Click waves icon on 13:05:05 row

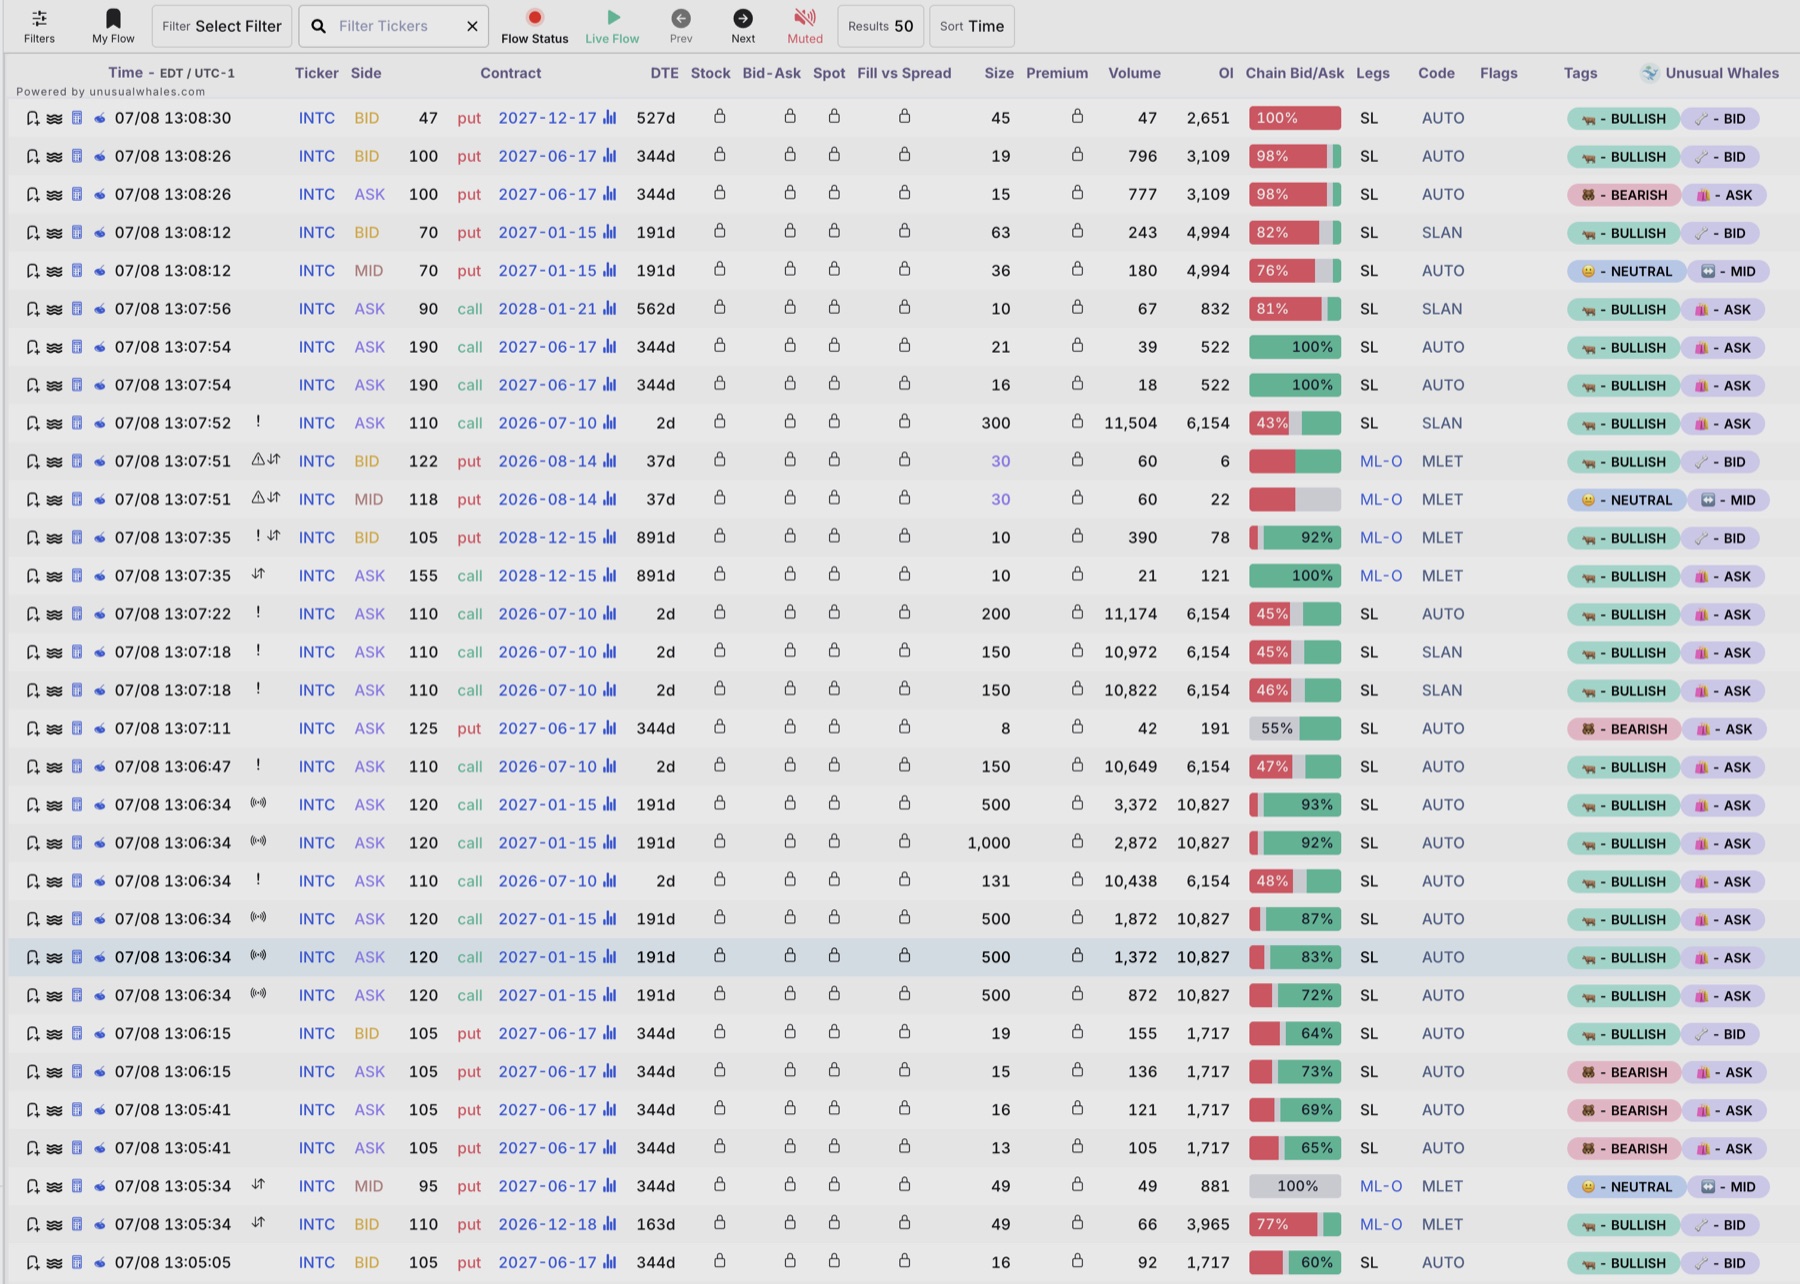pos(54,1262)
